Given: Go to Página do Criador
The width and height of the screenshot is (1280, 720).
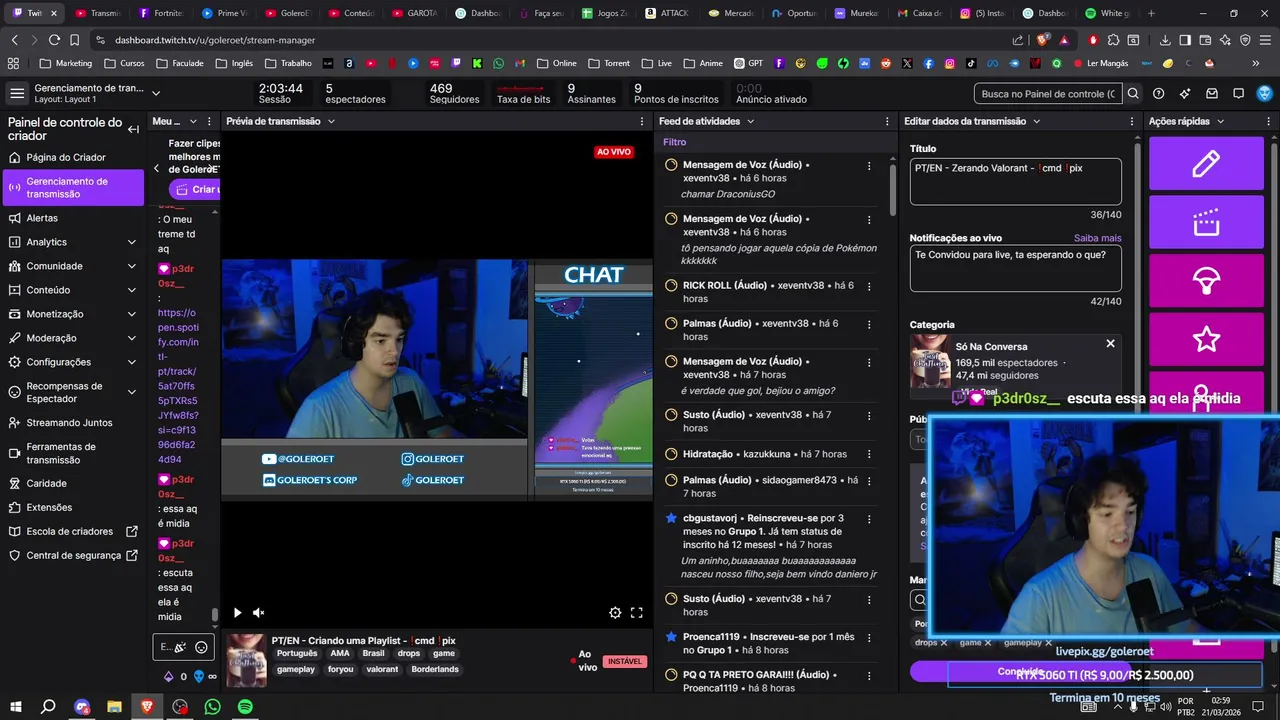Looking at the screenshot, I should [73, 157].
